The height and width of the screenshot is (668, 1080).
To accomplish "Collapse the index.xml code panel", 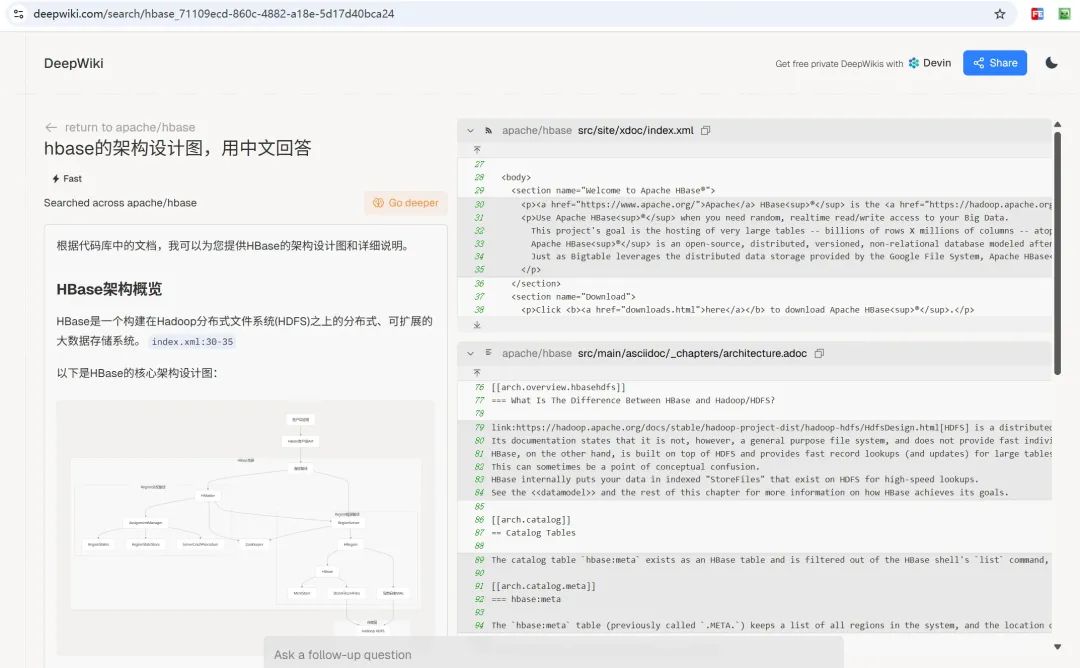I will [470, 130].
